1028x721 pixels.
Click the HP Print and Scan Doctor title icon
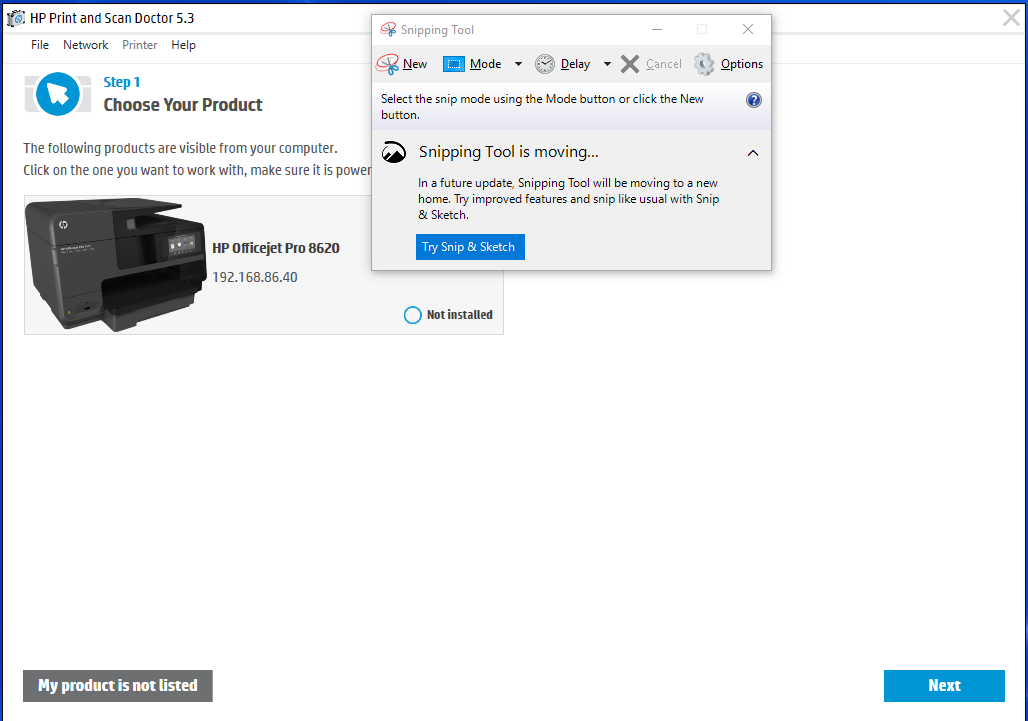[16, 18]
